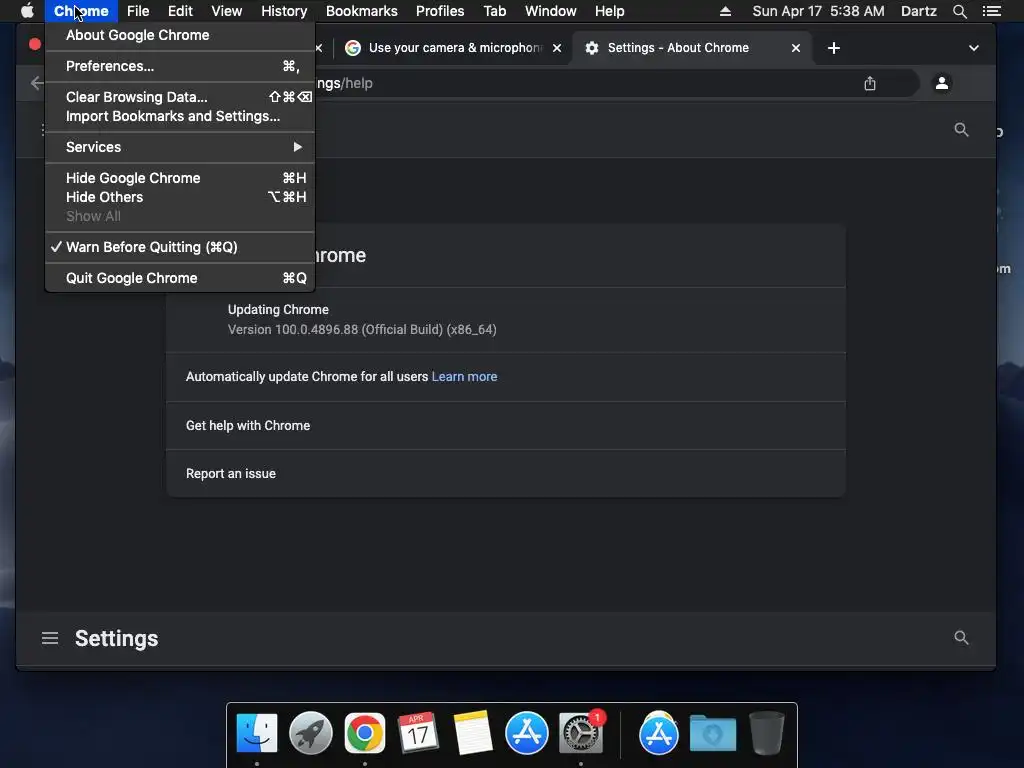1024x768 pixels.
Task: Expand the Services submenu
Action: point(180,147)
